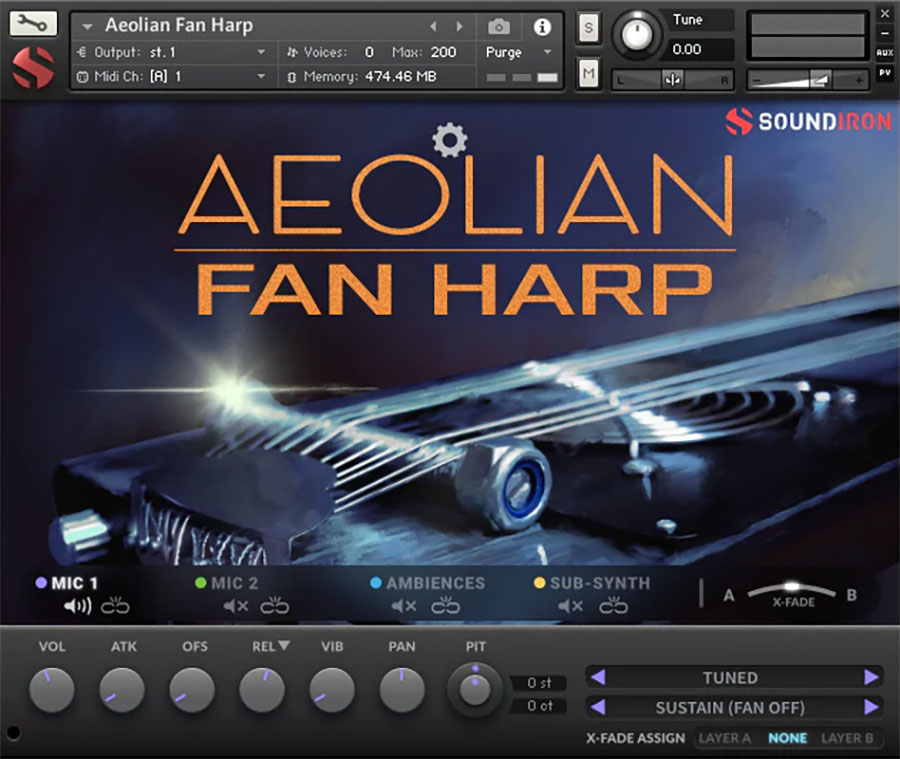
Task: Unmute the MIC 2 speaker icon
Action: pyautogui.click(x=236, y=606)
